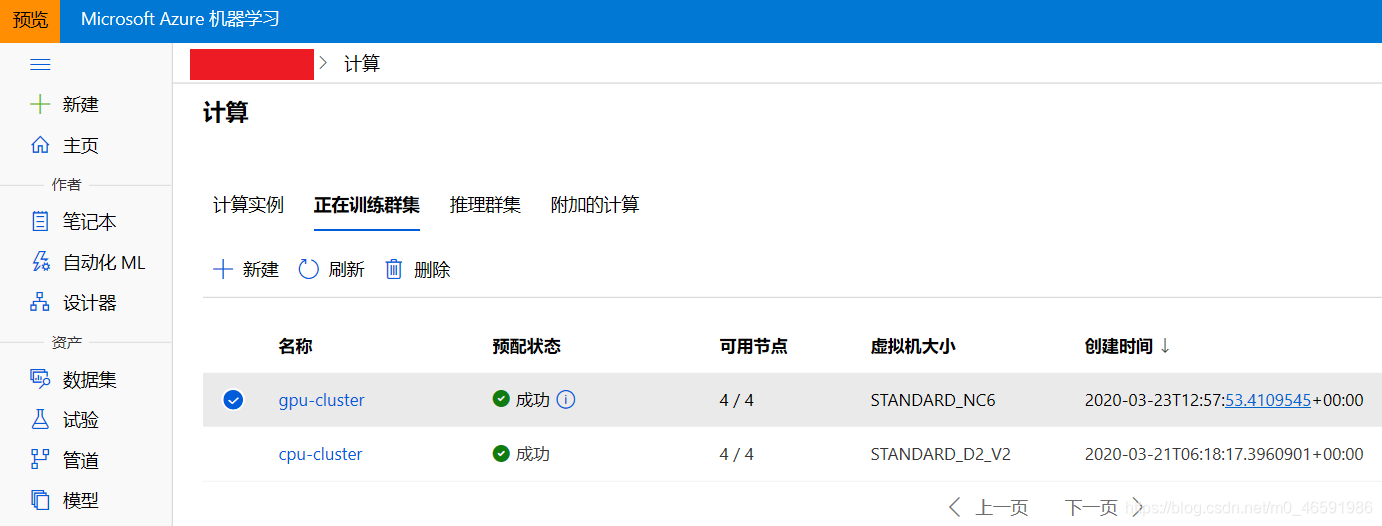Click the green success icon in gpu-cluster row
The image size is (1382, 526).
(x=501, y=399)
